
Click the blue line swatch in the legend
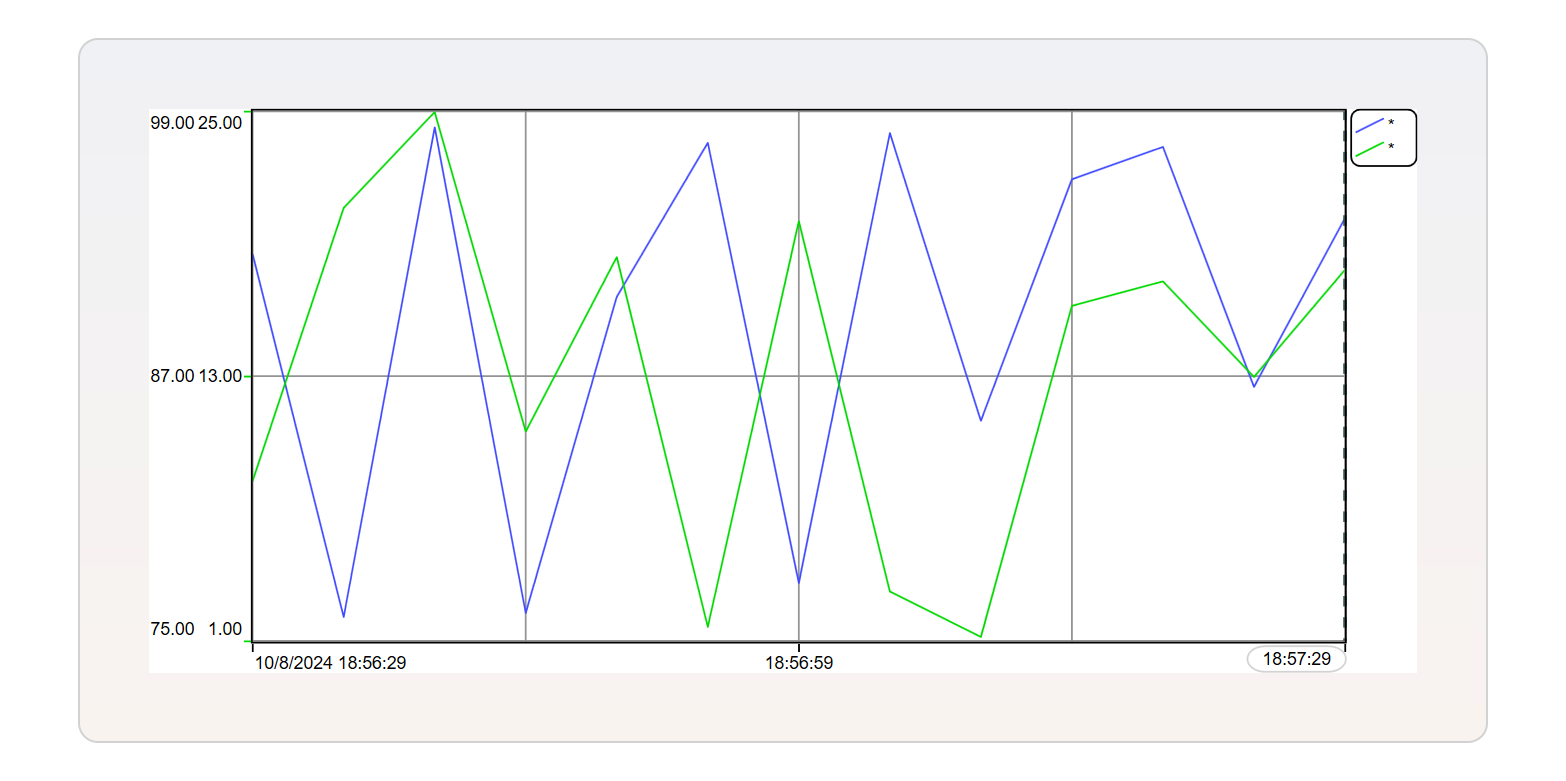click(x=1369, y=125)
